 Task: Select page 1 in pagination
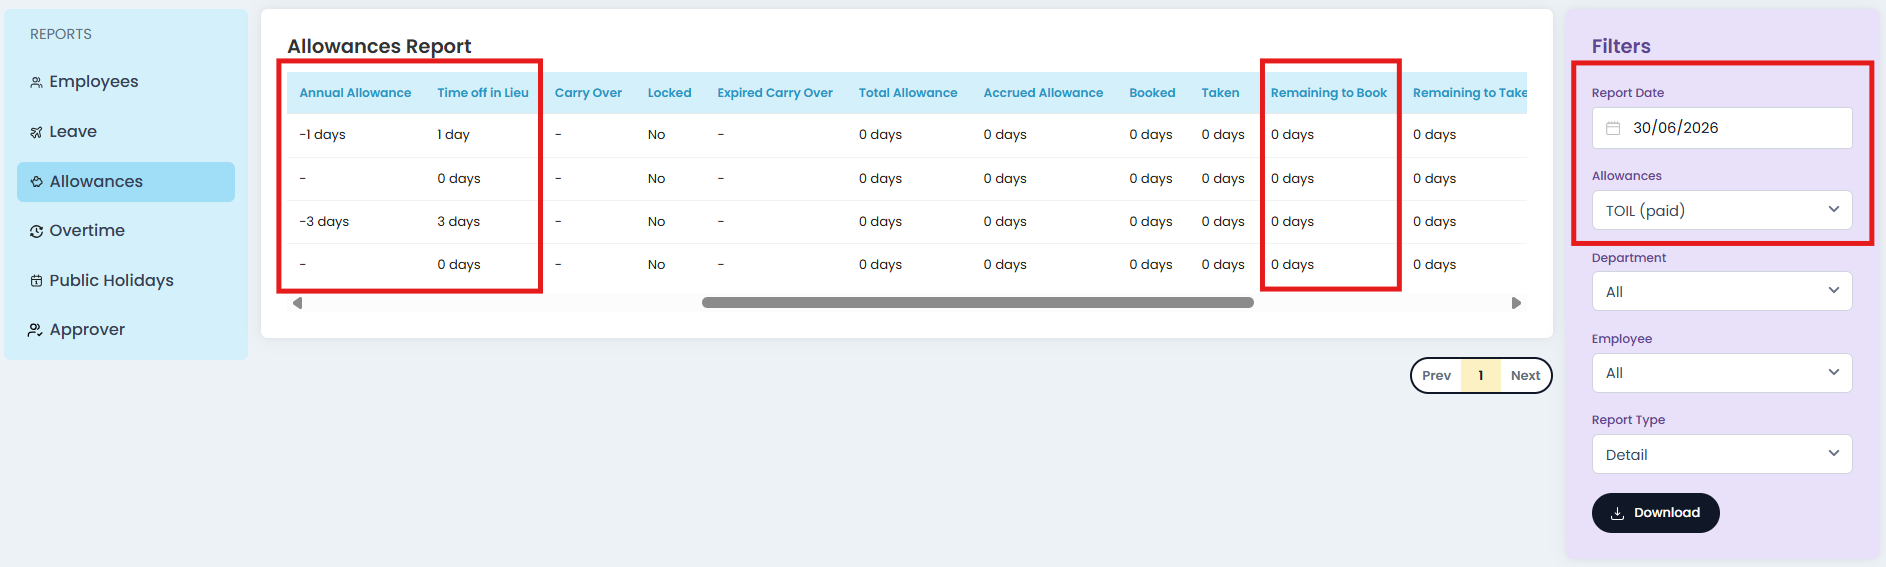click(x=1481, y=376)
